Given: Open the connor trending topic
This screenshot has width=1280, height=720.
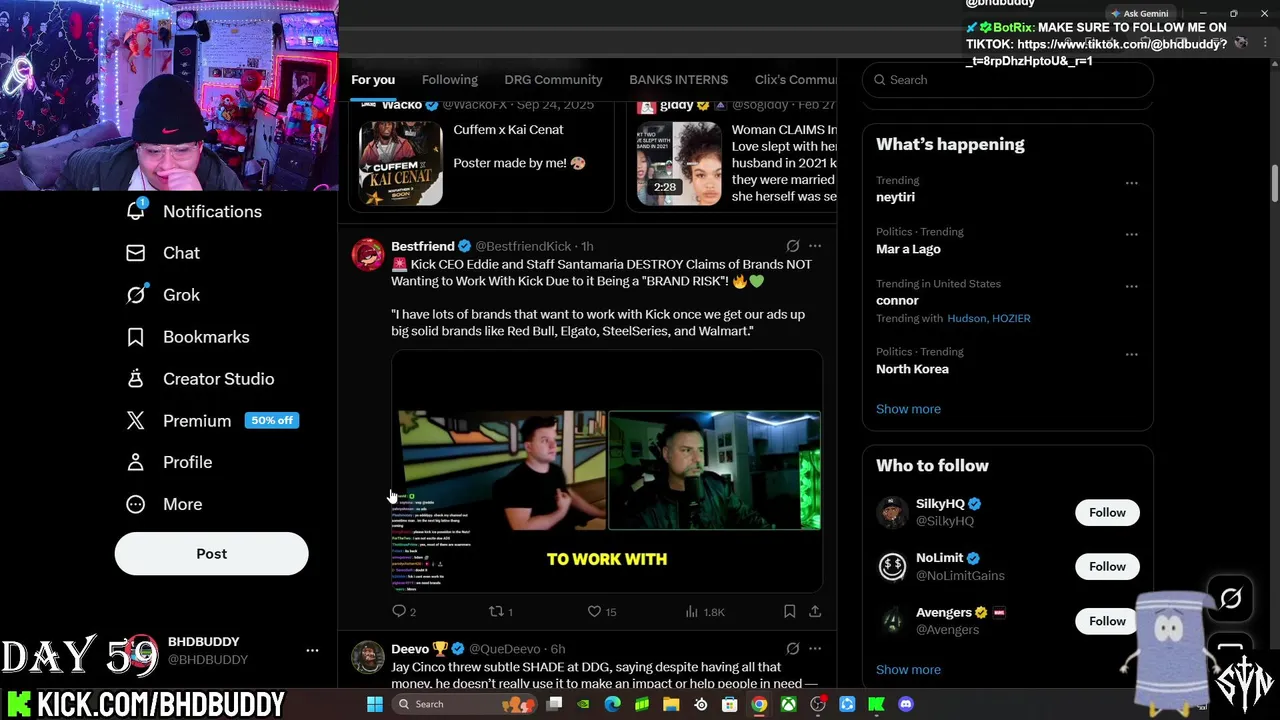Looking at the screenshot, I should [x=897, y=300].
